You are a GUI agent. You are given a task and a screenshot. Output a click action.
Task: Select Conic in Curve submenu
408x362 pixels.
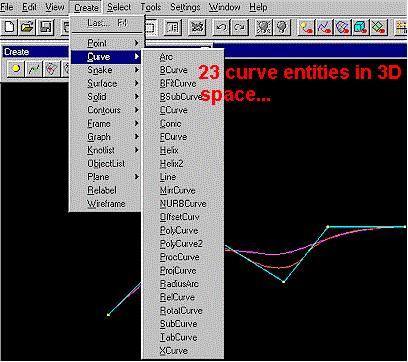183,123
